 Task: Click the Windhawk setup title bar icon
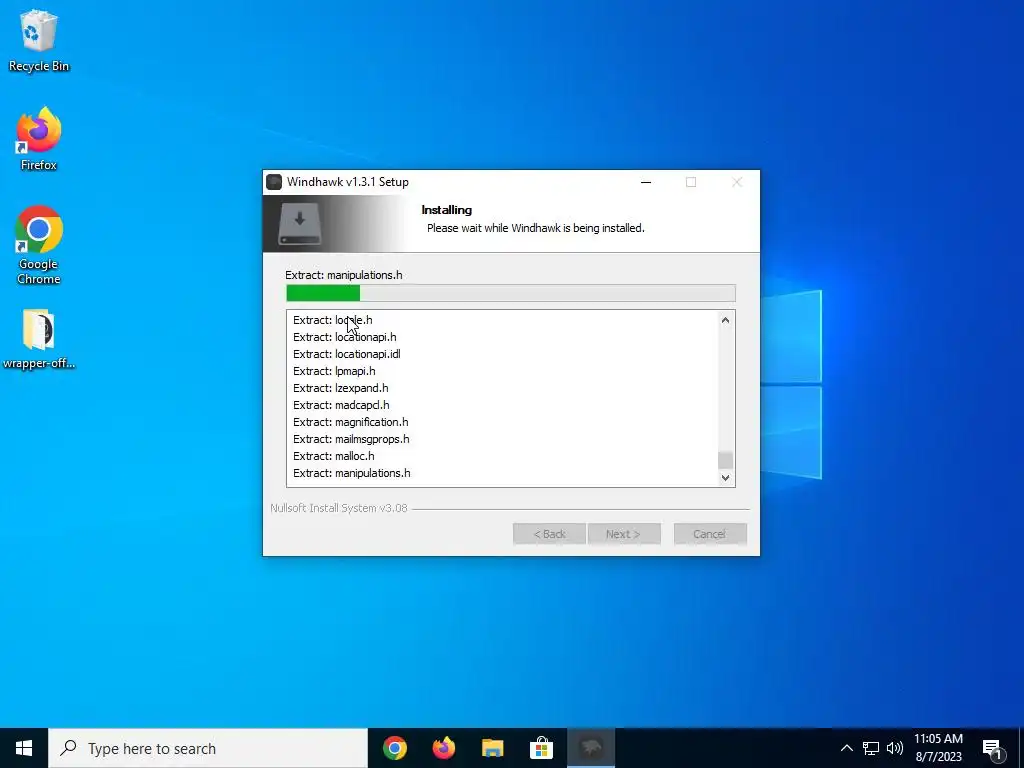click(x=274, y=182)
